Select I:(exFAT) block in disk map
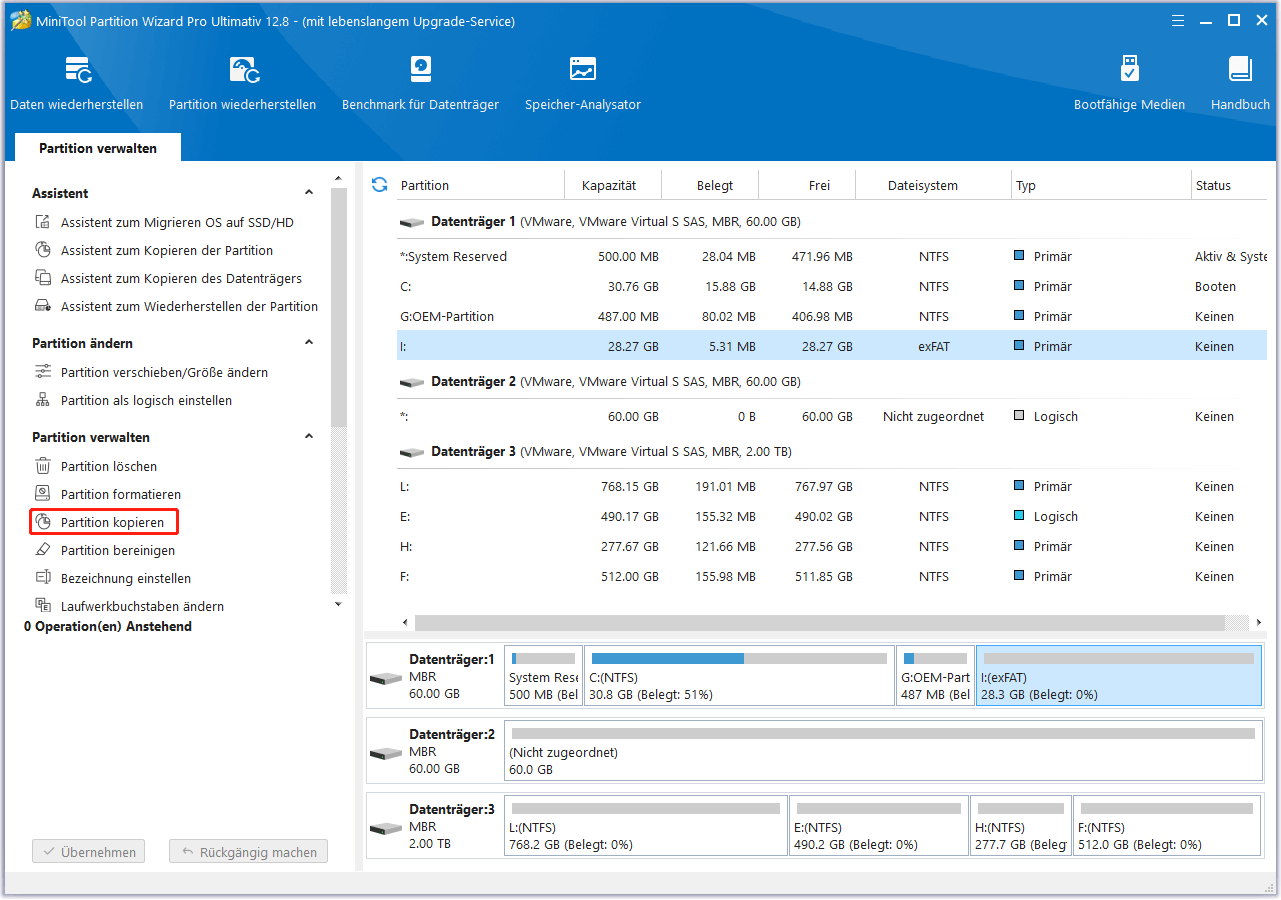1281x900 pixels. (x=1118, y=676)
